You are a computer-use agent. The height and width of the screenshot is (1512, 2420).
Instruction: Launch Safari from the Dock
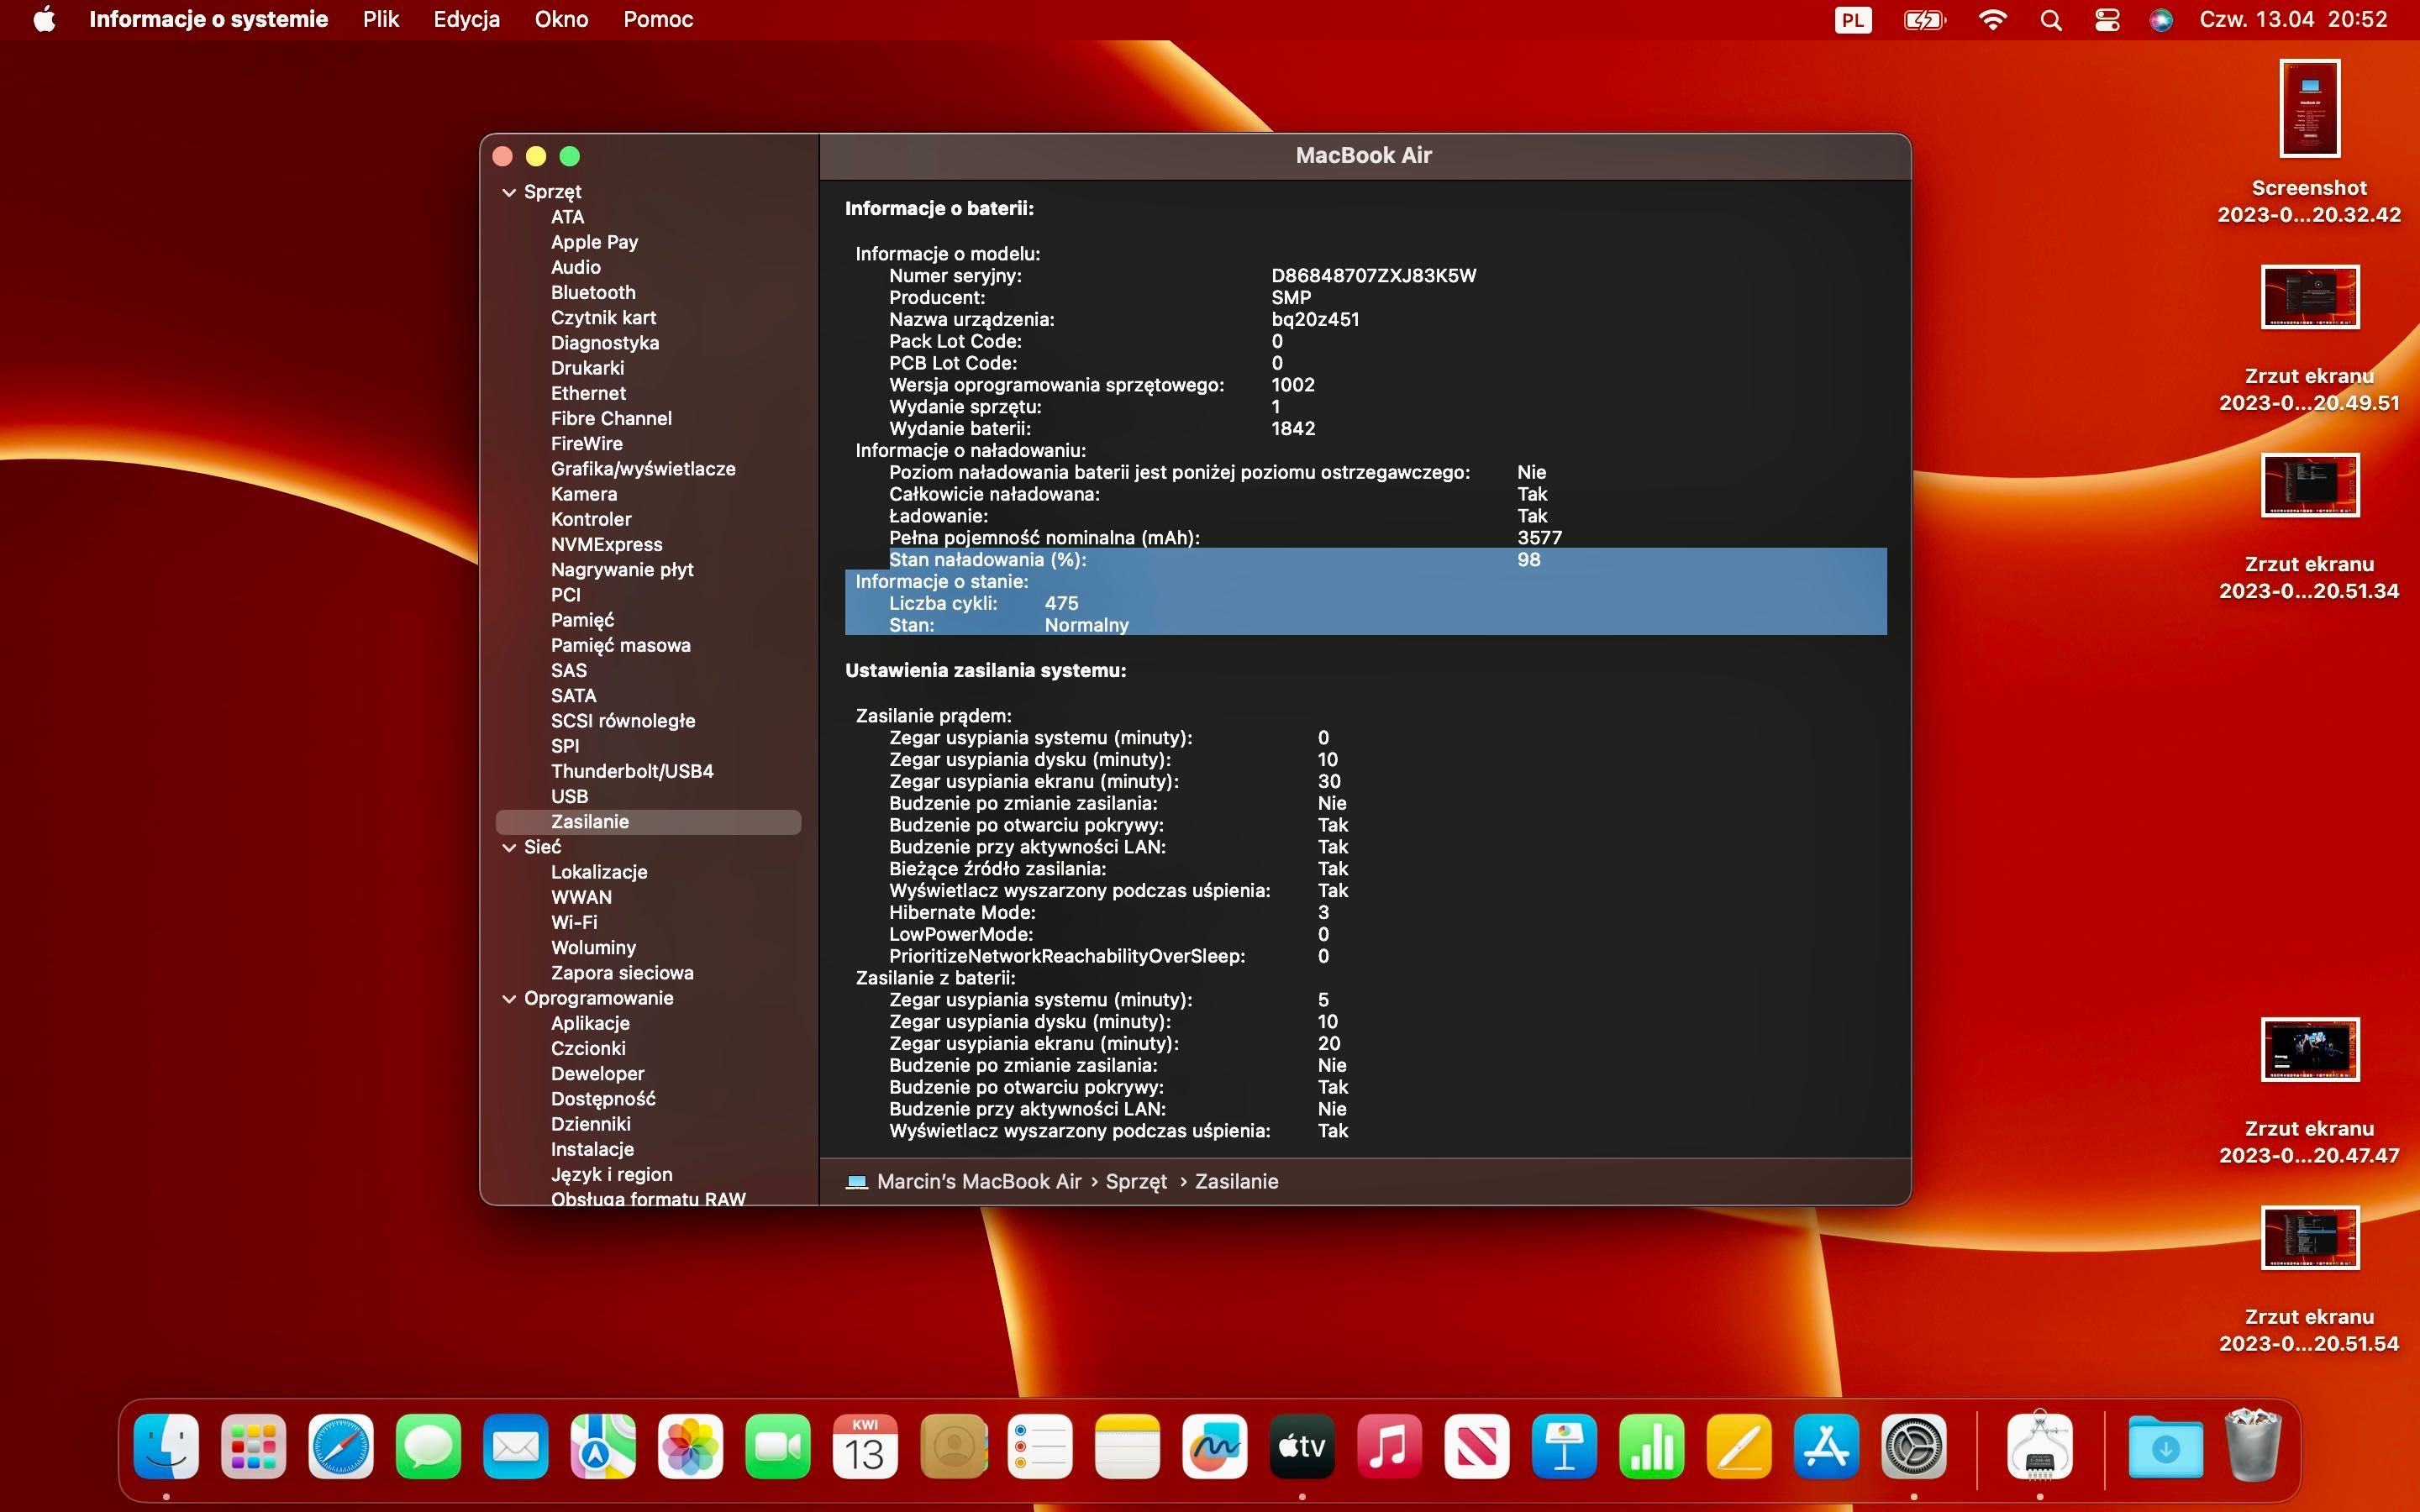pos(341,1446)
